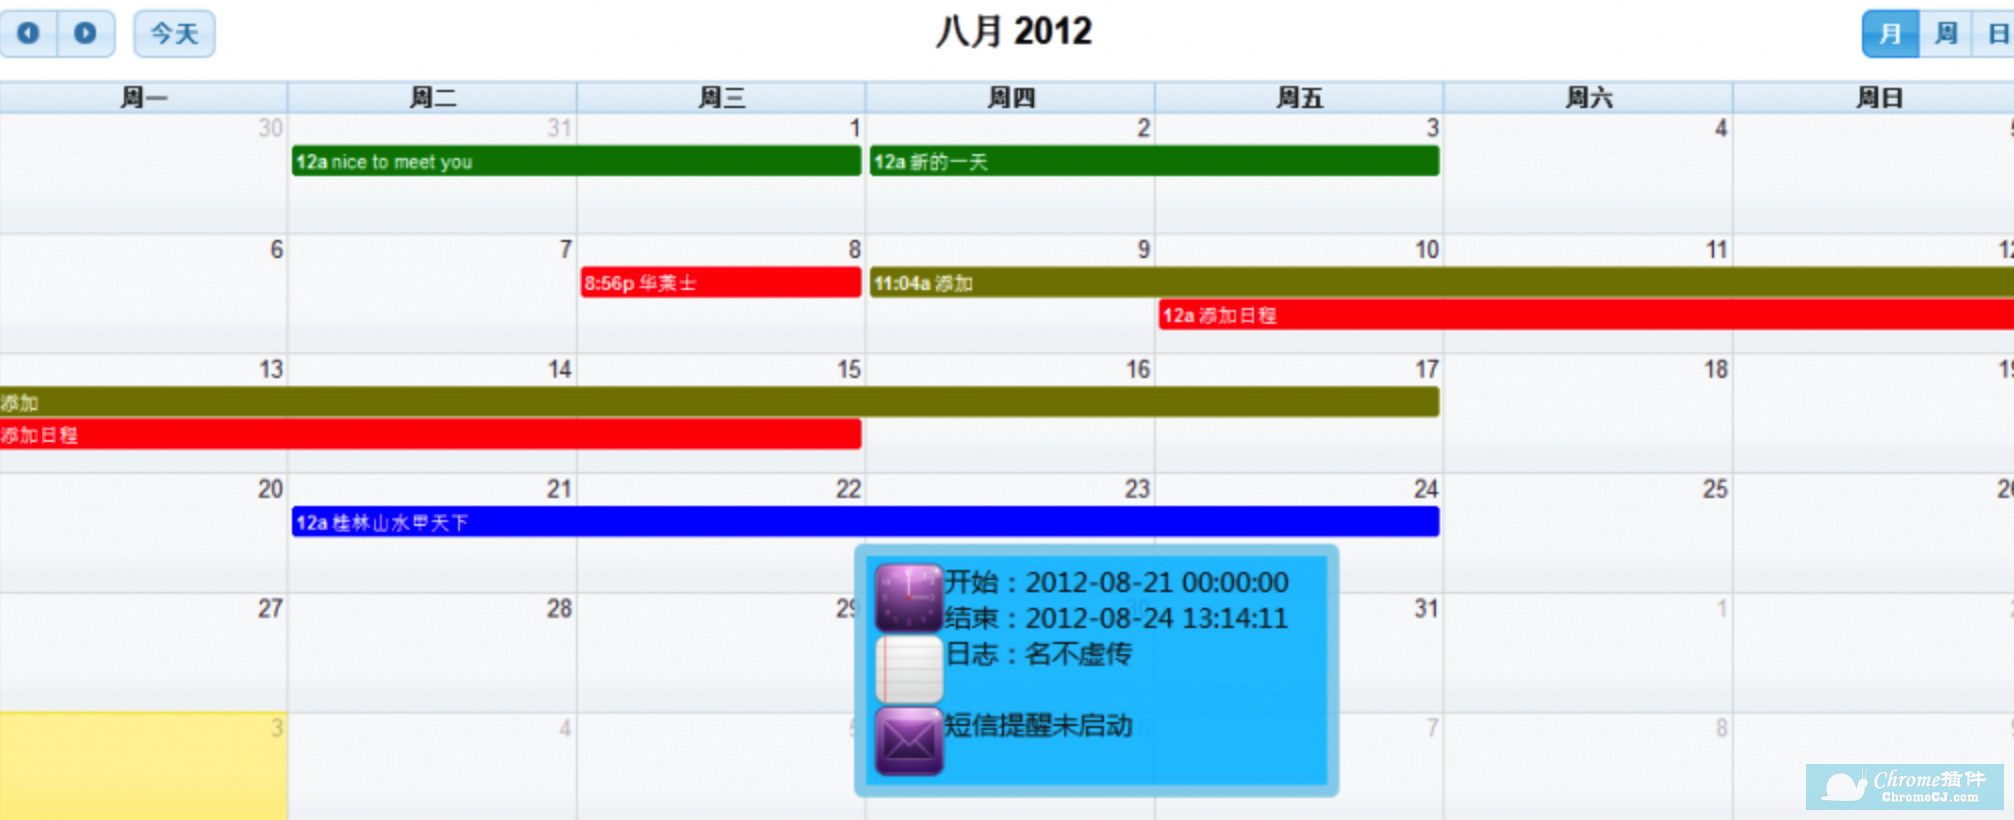Go to the previous month with left arrow

click(28, 33)
